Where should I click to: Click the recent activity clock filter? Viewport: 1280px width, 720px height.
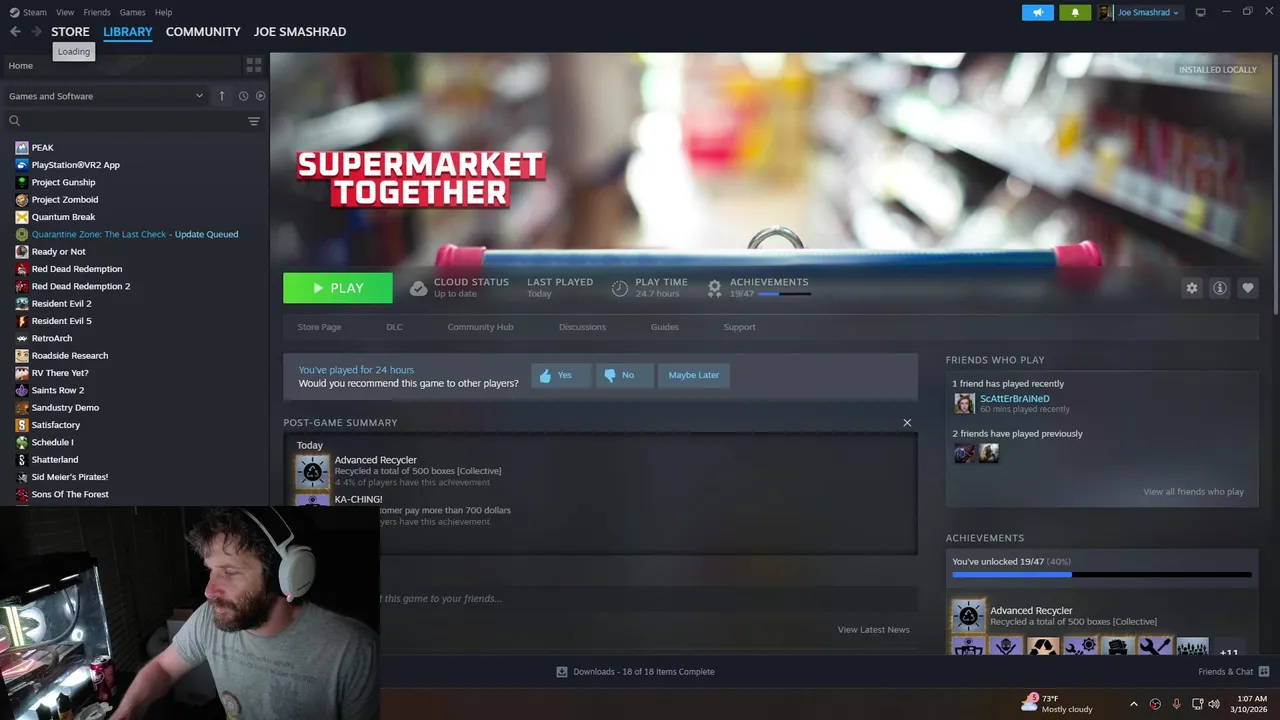[x=243, y=96]
